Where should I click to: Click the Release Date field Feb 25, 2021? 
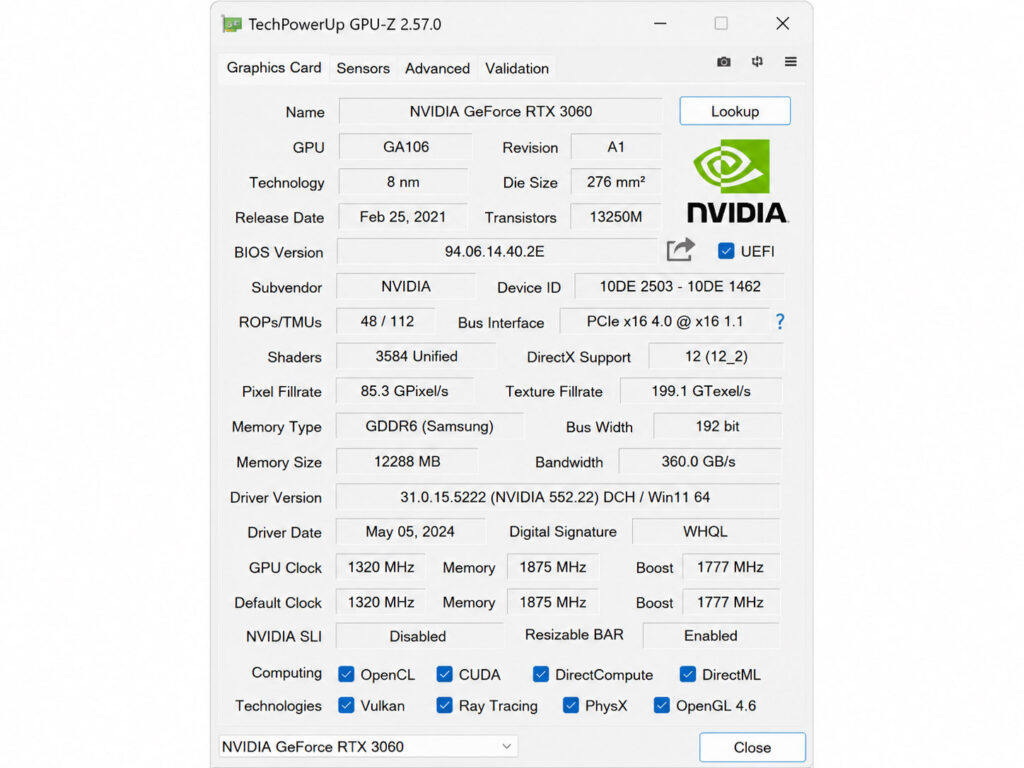pyautogui.click(x=403, y=217)
